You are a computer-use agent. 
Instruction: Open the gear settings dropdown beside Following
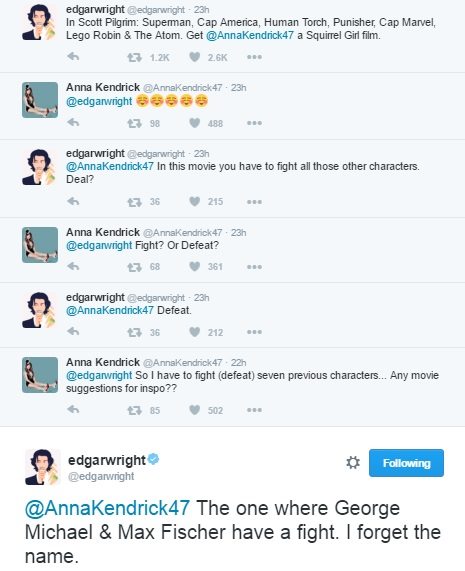click(x=352, y=463)
